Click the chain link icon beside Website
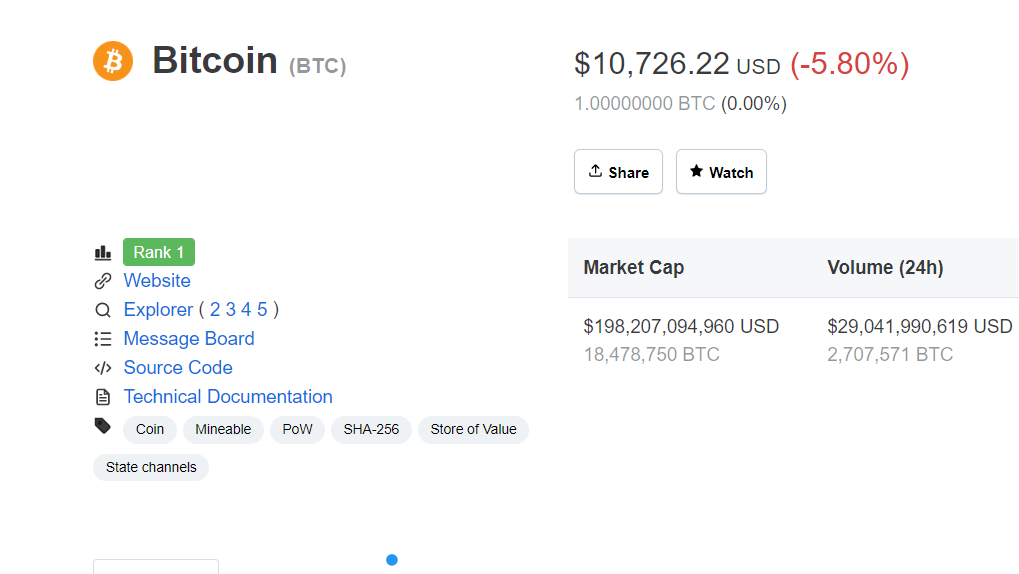The height and width of the screenshot is (574, 1019). (x=103, y=281)
